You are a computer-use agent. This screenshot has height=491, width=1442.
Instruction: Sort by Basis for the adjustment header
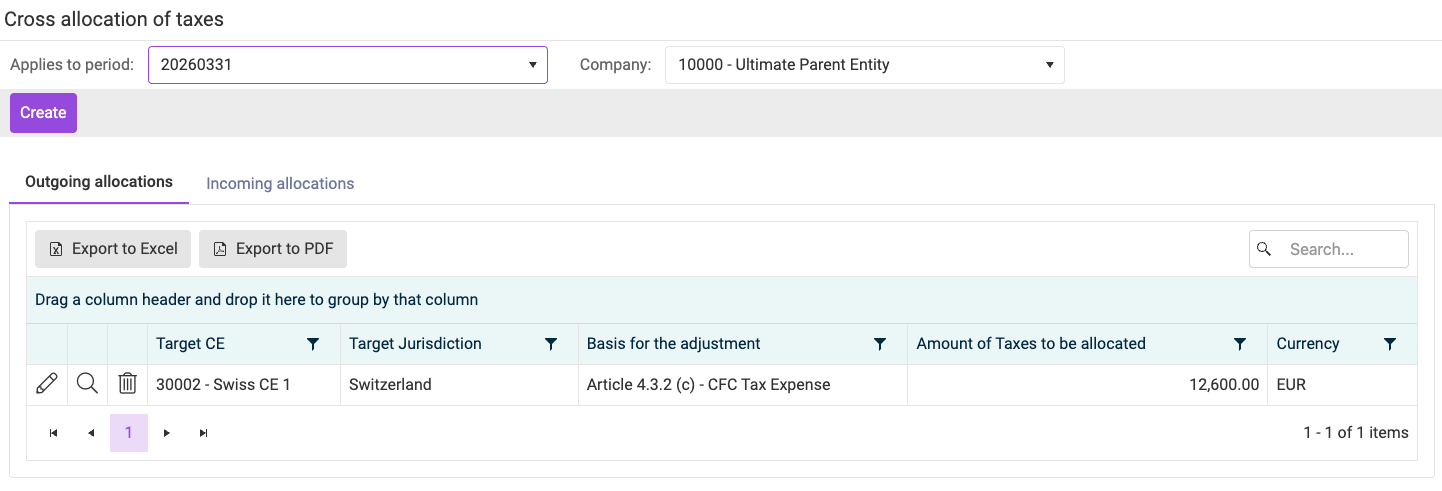(x=674, y=344)
